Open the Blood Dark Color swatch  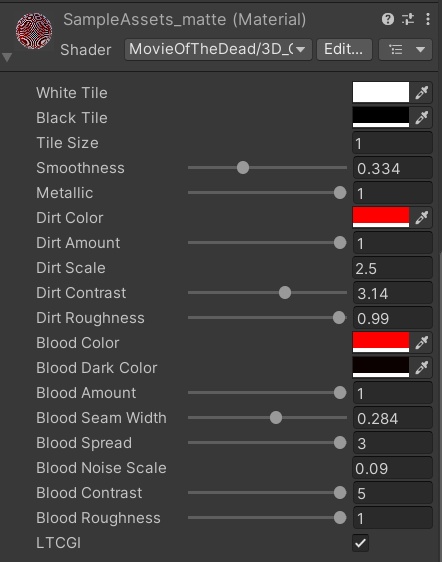tap(381, 368)
